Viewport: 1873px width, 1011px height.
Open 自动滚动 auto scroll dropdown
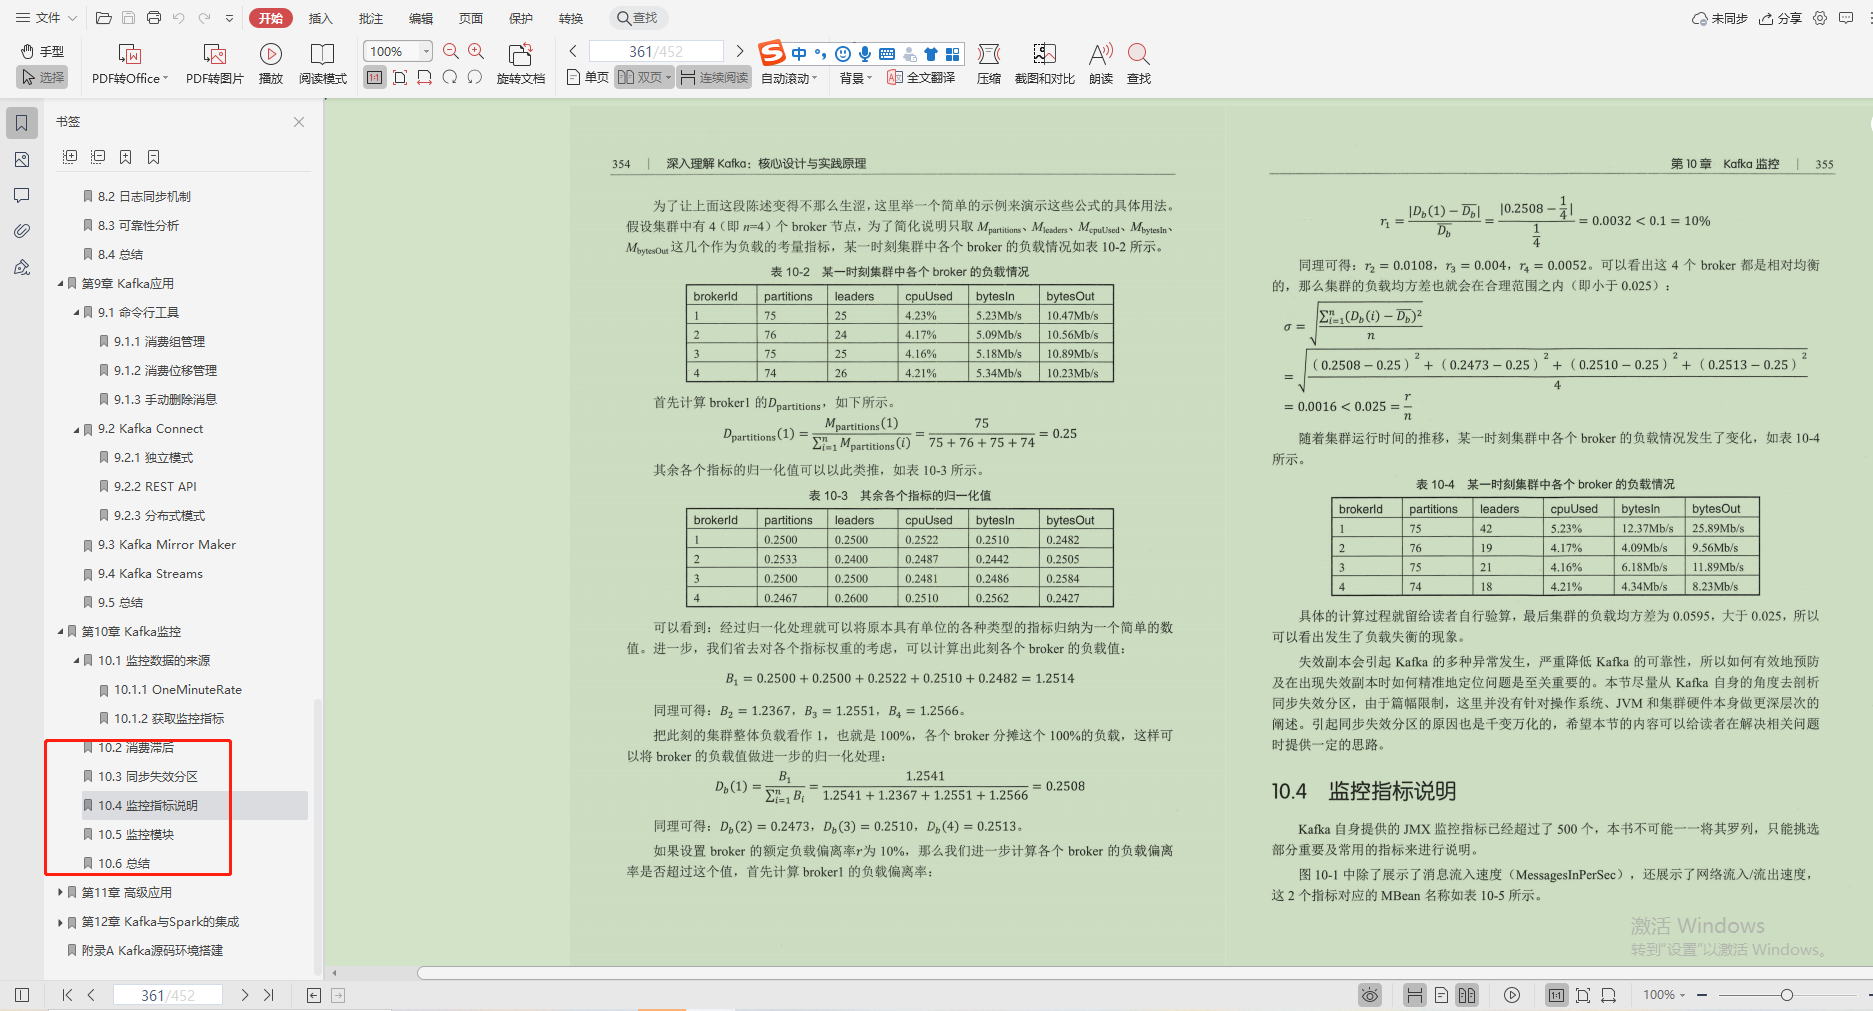tap(789, 78)
